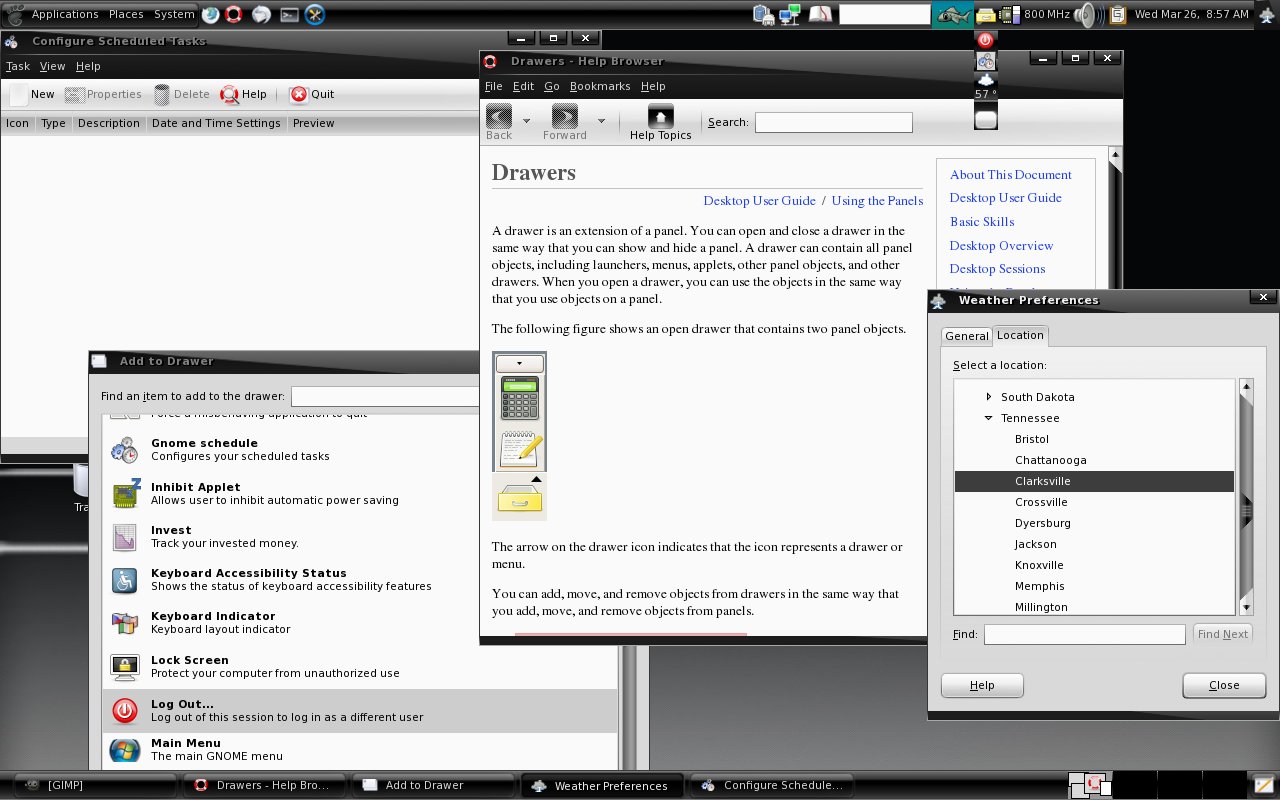Select Main Menu item in Add to Drawer
1280x800 pixels.
pos(360,750)
